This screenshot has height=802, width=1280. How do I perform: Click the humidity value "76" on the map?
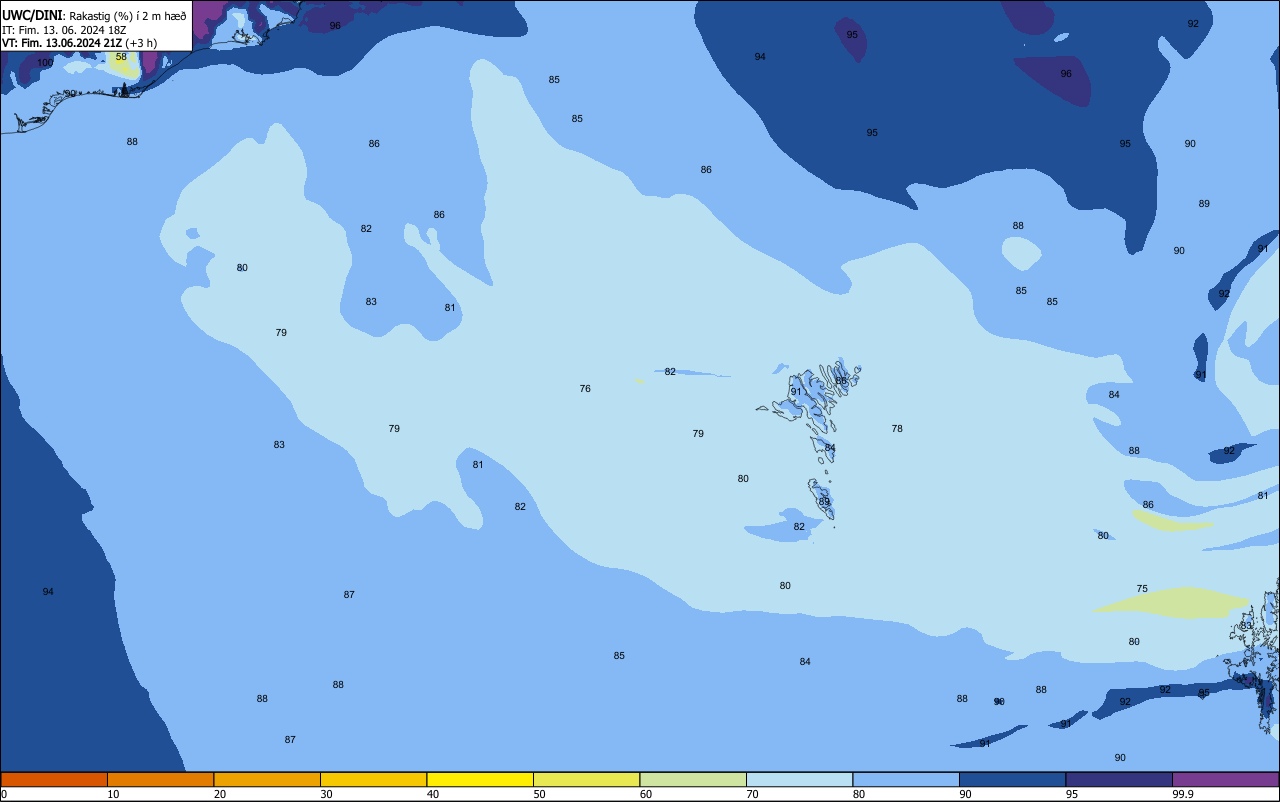point(585,389)
